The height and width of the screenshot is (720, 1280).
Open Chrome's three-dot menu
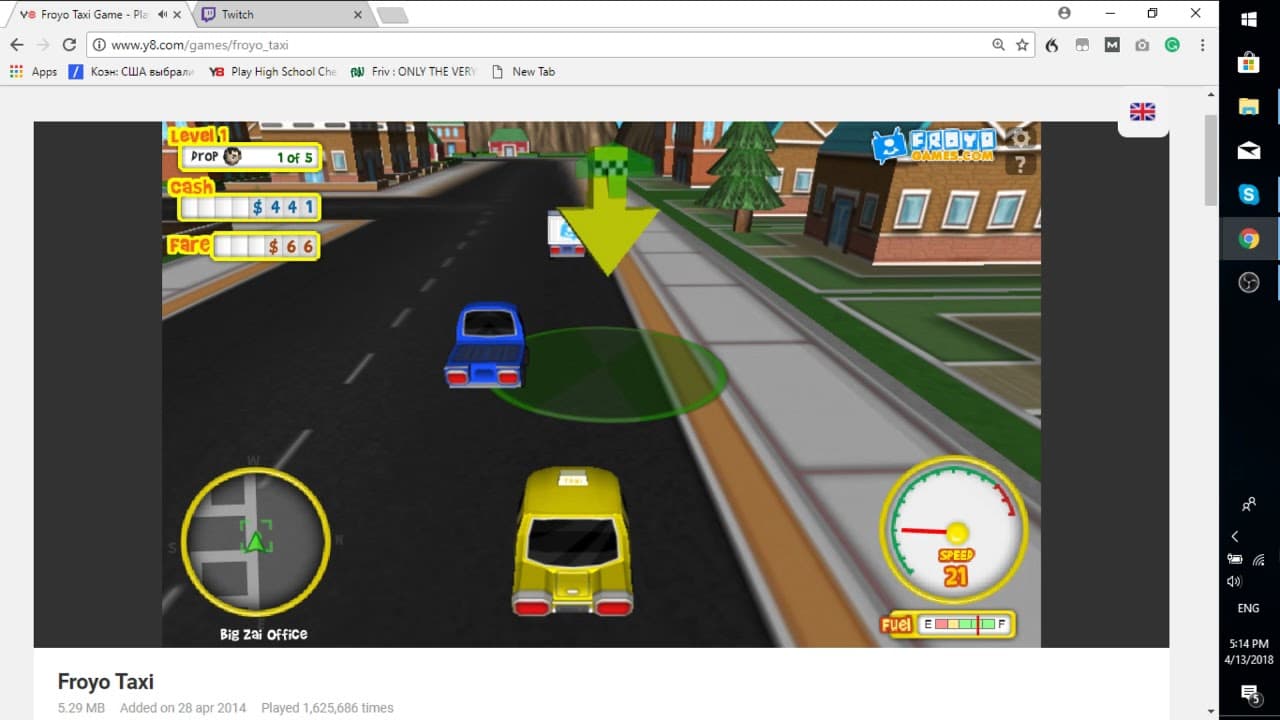coord(1201,45)
